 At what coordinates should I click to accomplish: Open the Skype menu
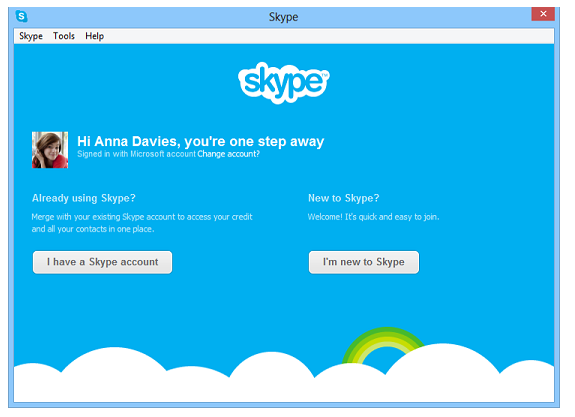coord(31,36)
